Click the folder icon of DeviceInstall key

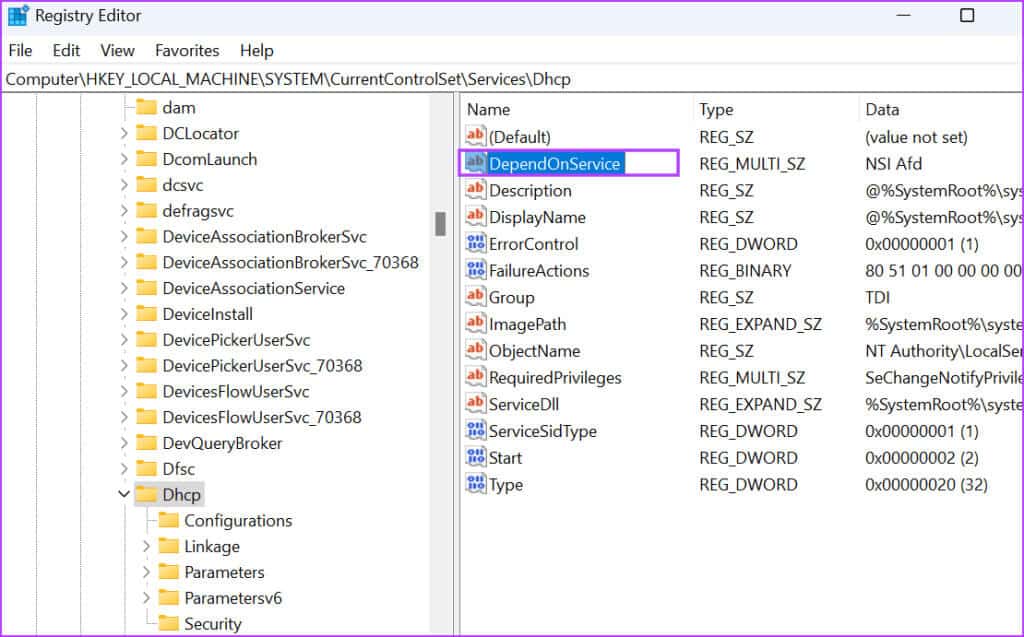pyautogui.click(x=146, y=314)
